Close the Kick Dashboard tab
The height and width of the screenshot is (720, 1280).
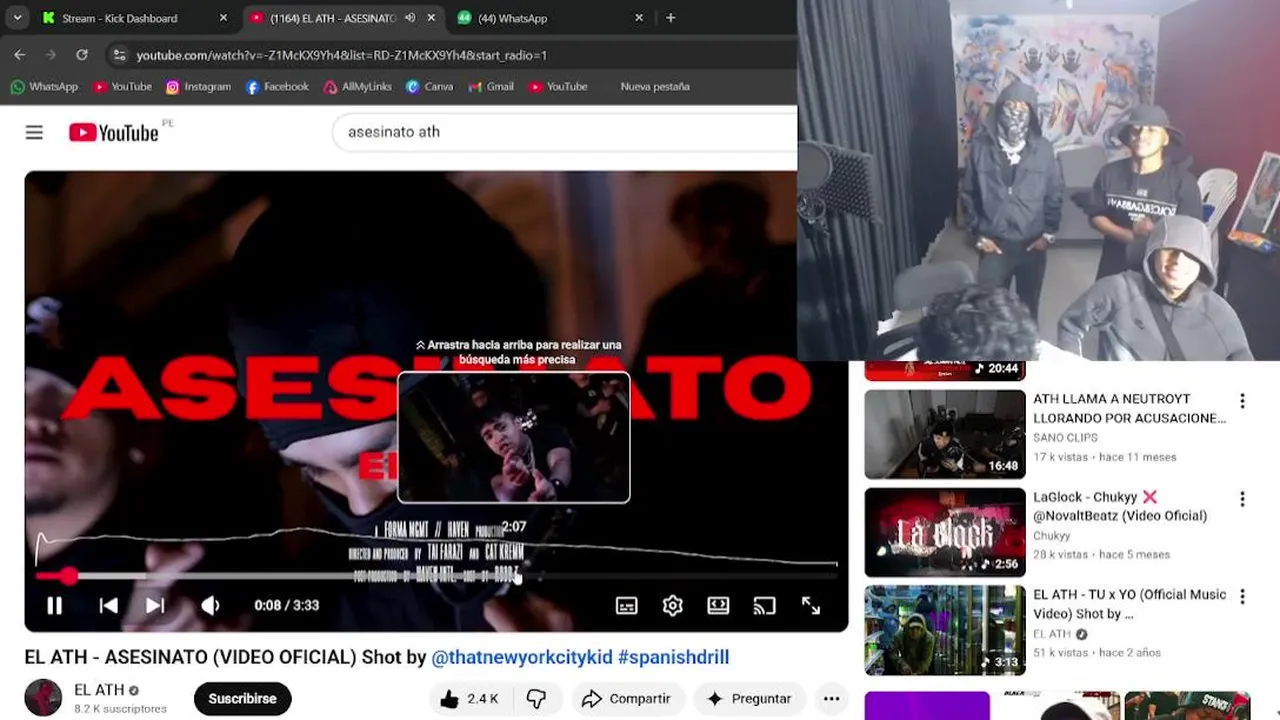[x=223, y=18]
